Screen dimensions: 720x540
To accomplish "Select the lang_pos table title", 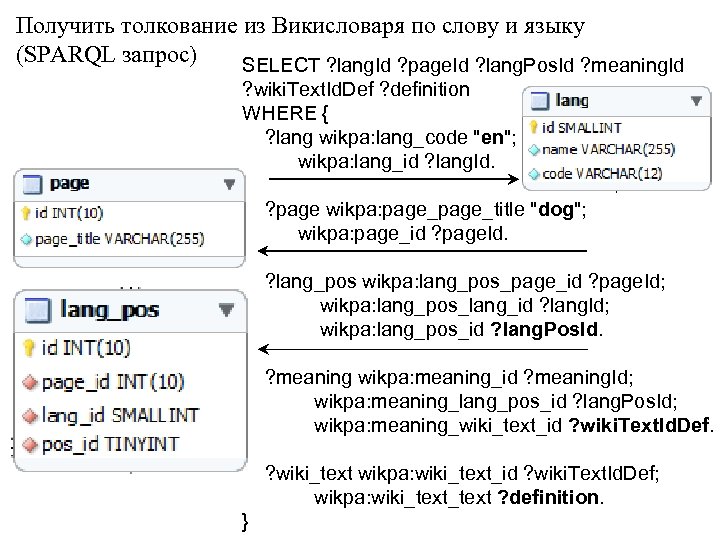I will [x=110, y=310].
